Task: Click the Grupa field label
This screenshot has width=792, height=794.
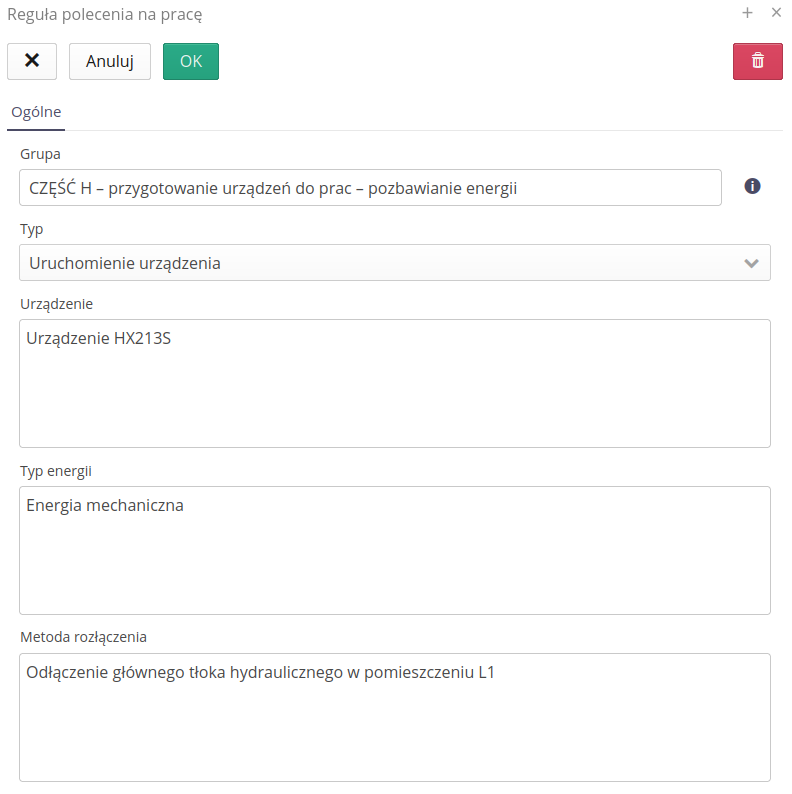Action: (40, 154)
